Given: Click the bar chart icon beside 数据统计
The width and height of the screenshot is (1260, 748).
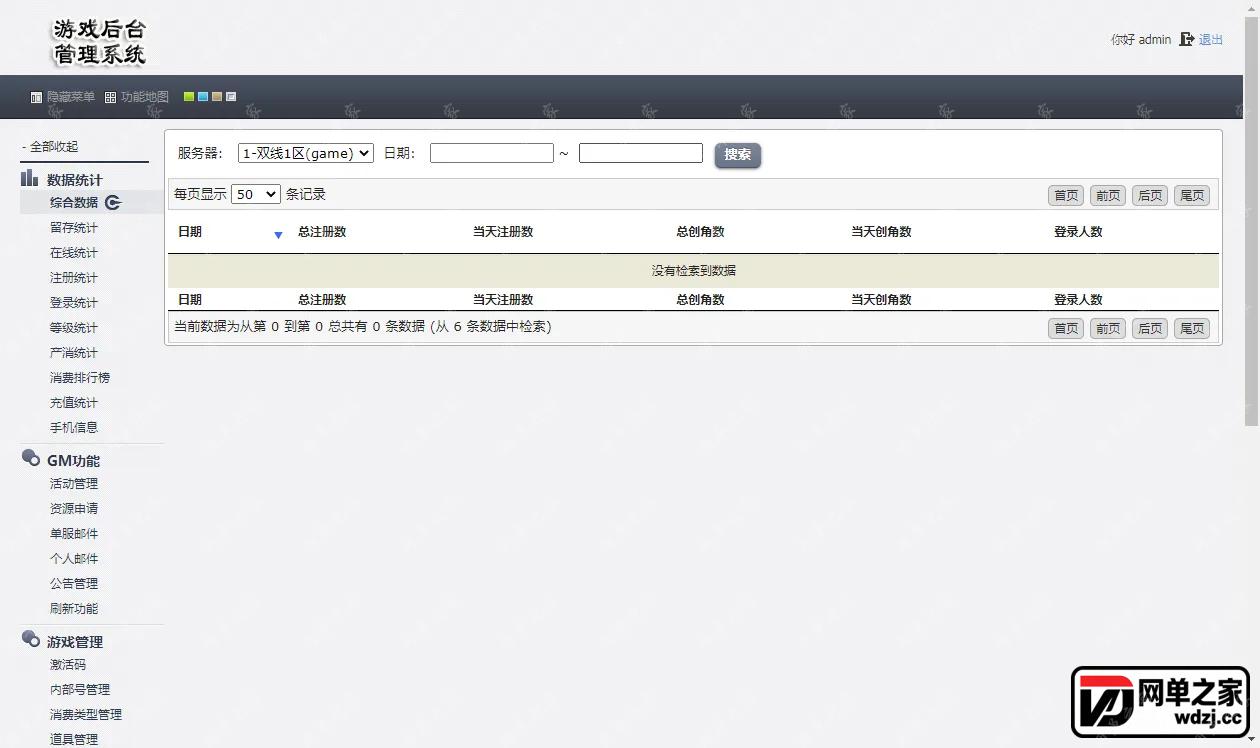Looking at the screenshot, I should pyautogui.click(x=30, y=178).
